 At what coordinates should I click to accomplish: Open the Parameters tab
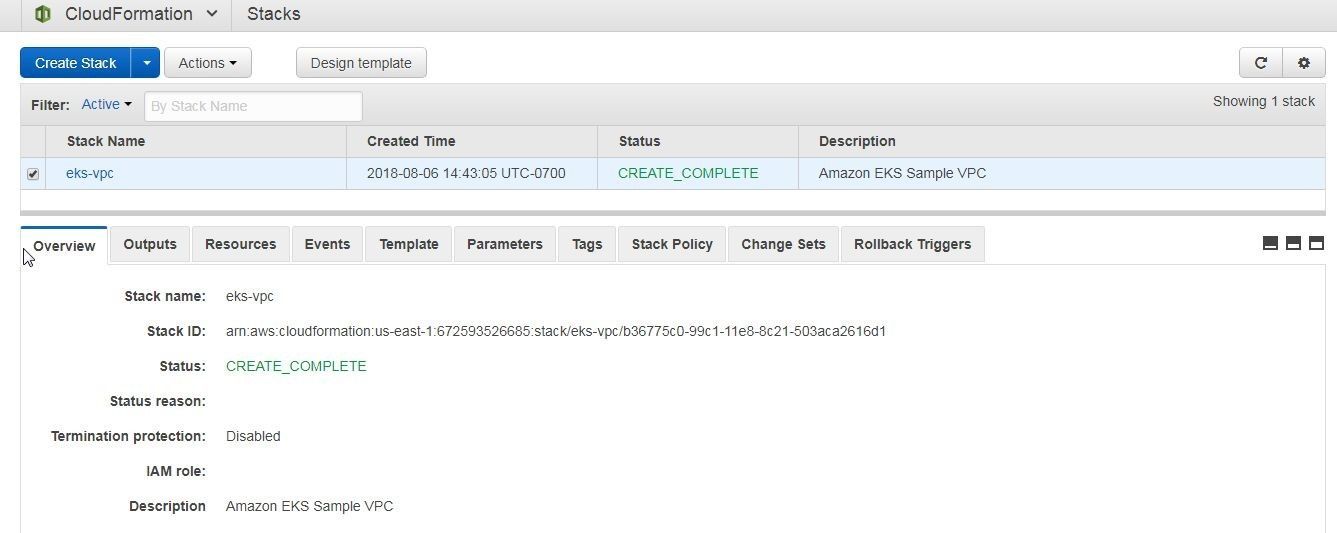tap(505, 244)
